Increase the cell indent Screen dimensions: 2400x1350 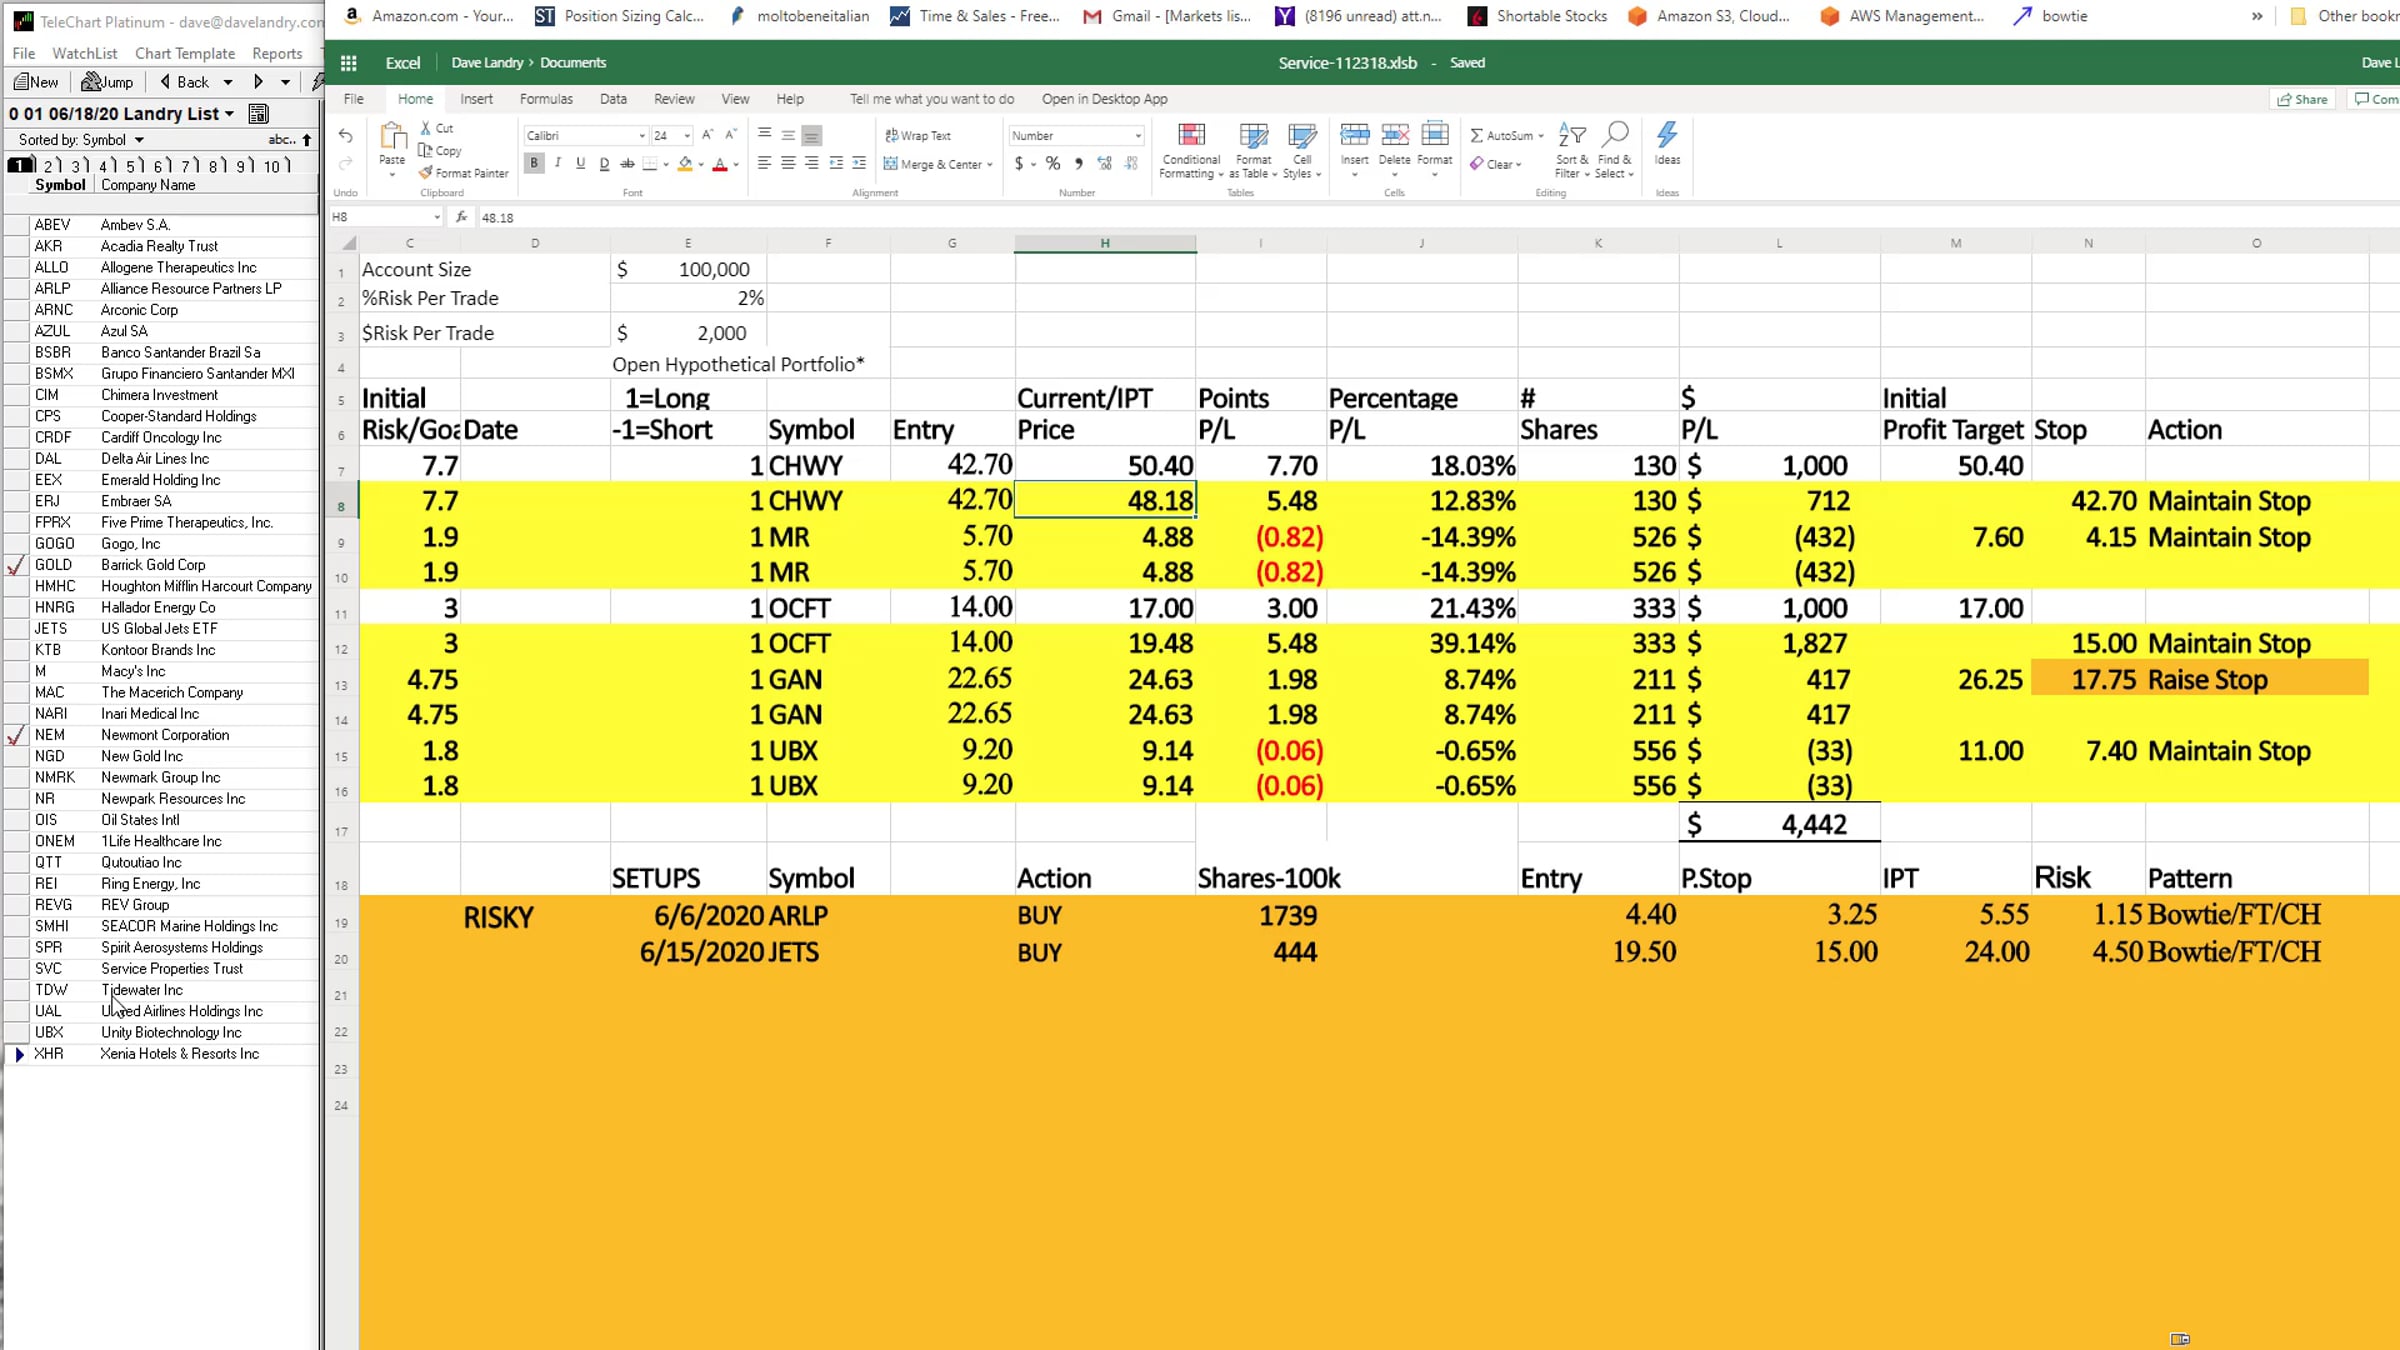coord(859,164)
